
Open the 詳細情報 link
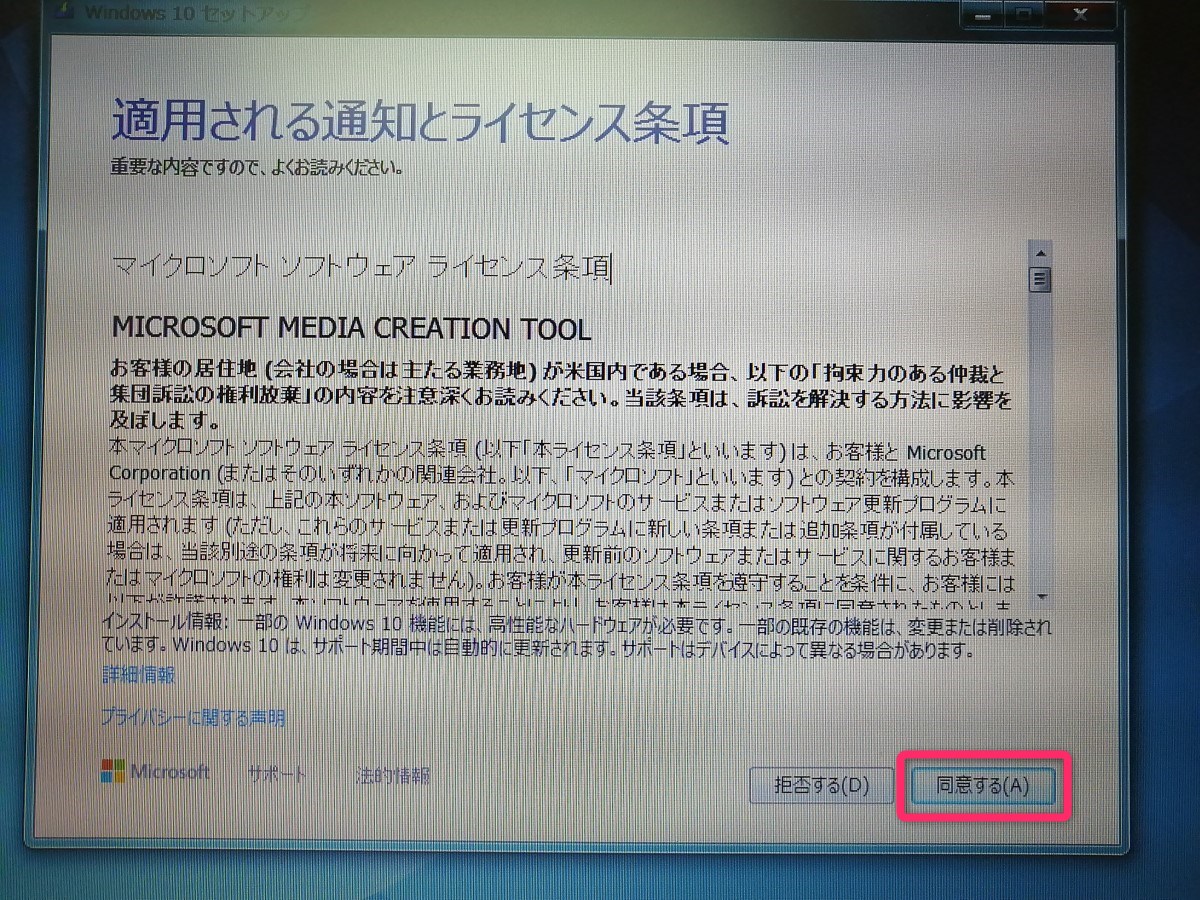[139, 676]
